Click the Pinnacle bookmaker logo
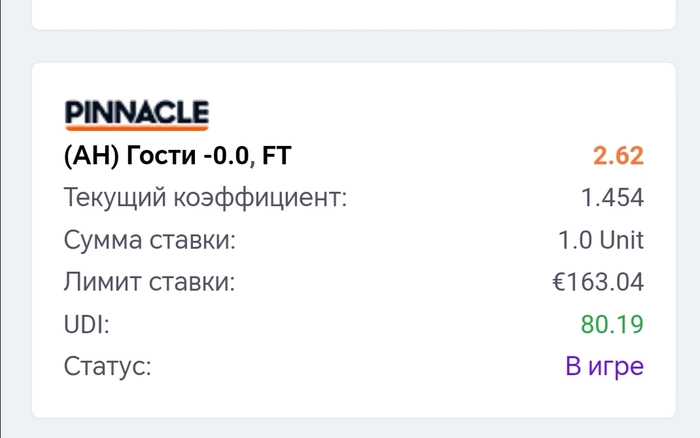Screen dimensions: 700x438 [x=136, y=112]
